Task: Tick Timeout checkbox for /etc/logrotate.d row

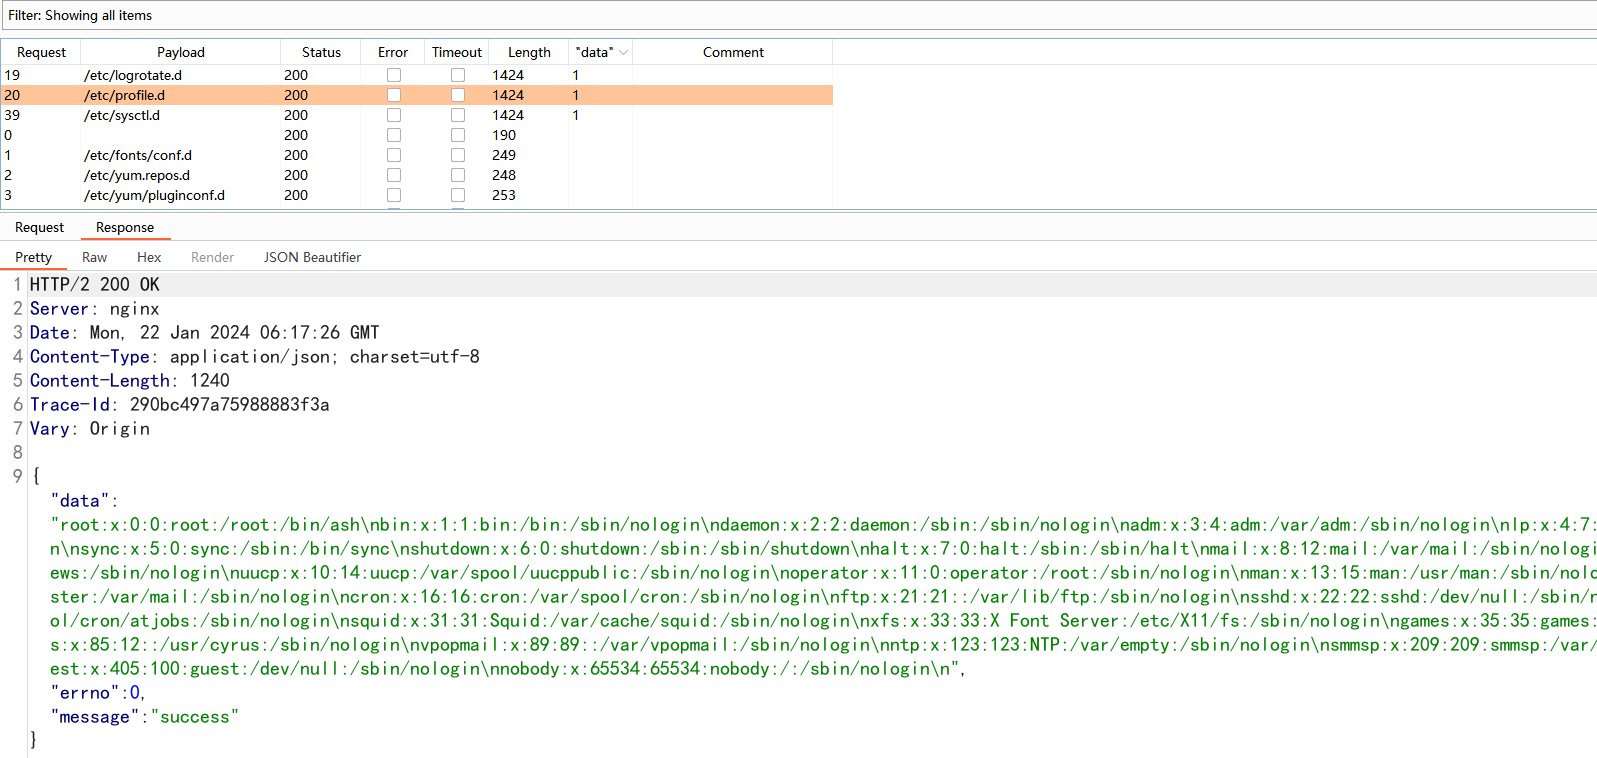Action: [458, 75]
